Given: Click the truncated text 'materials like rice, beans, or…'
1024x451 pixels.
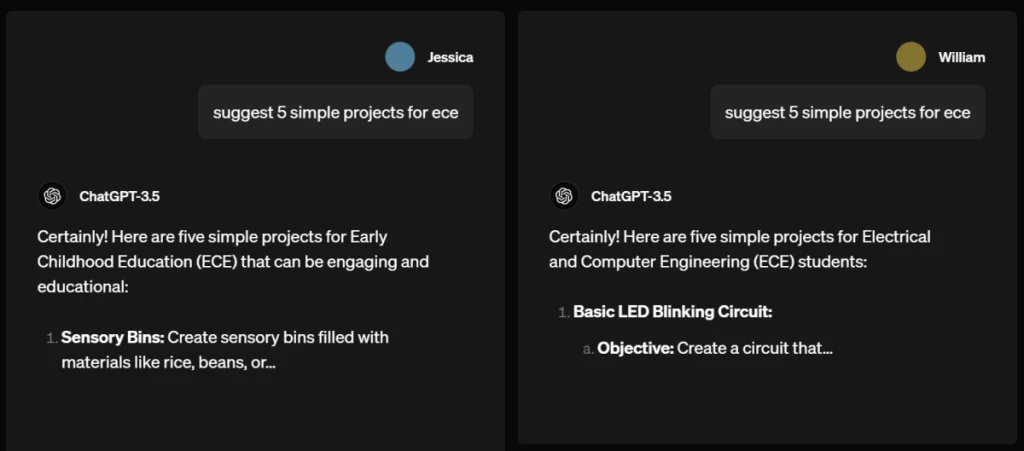Looking at the screenshot, I should point(168,363).
